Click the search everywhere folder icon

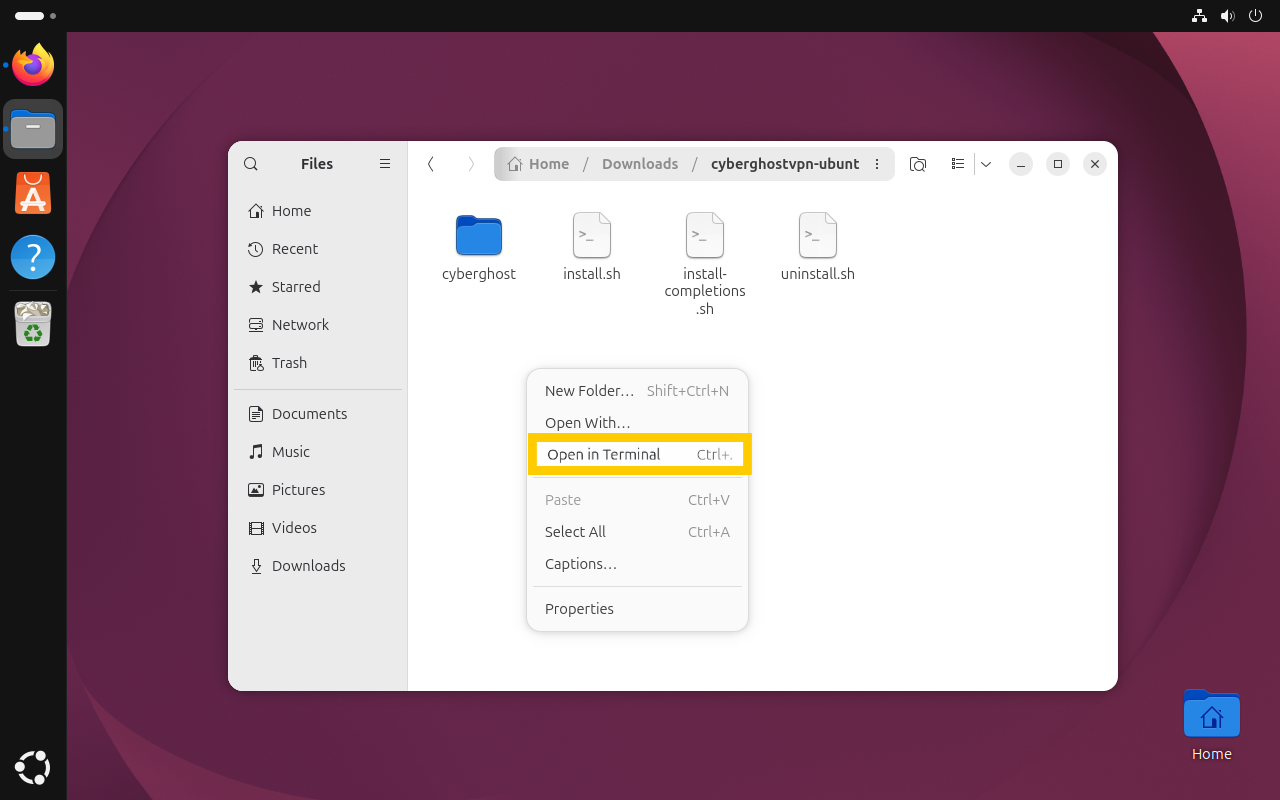(918, 164)
